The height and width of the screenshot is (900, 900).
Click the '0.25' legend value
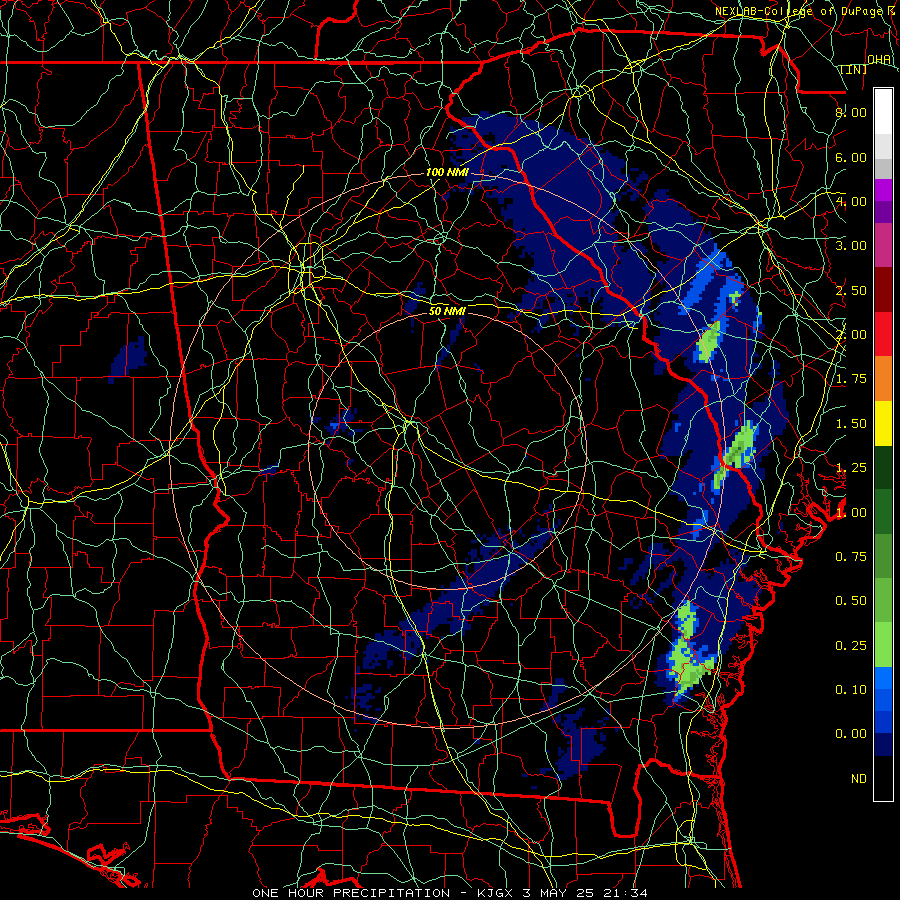tap(851, 646)
